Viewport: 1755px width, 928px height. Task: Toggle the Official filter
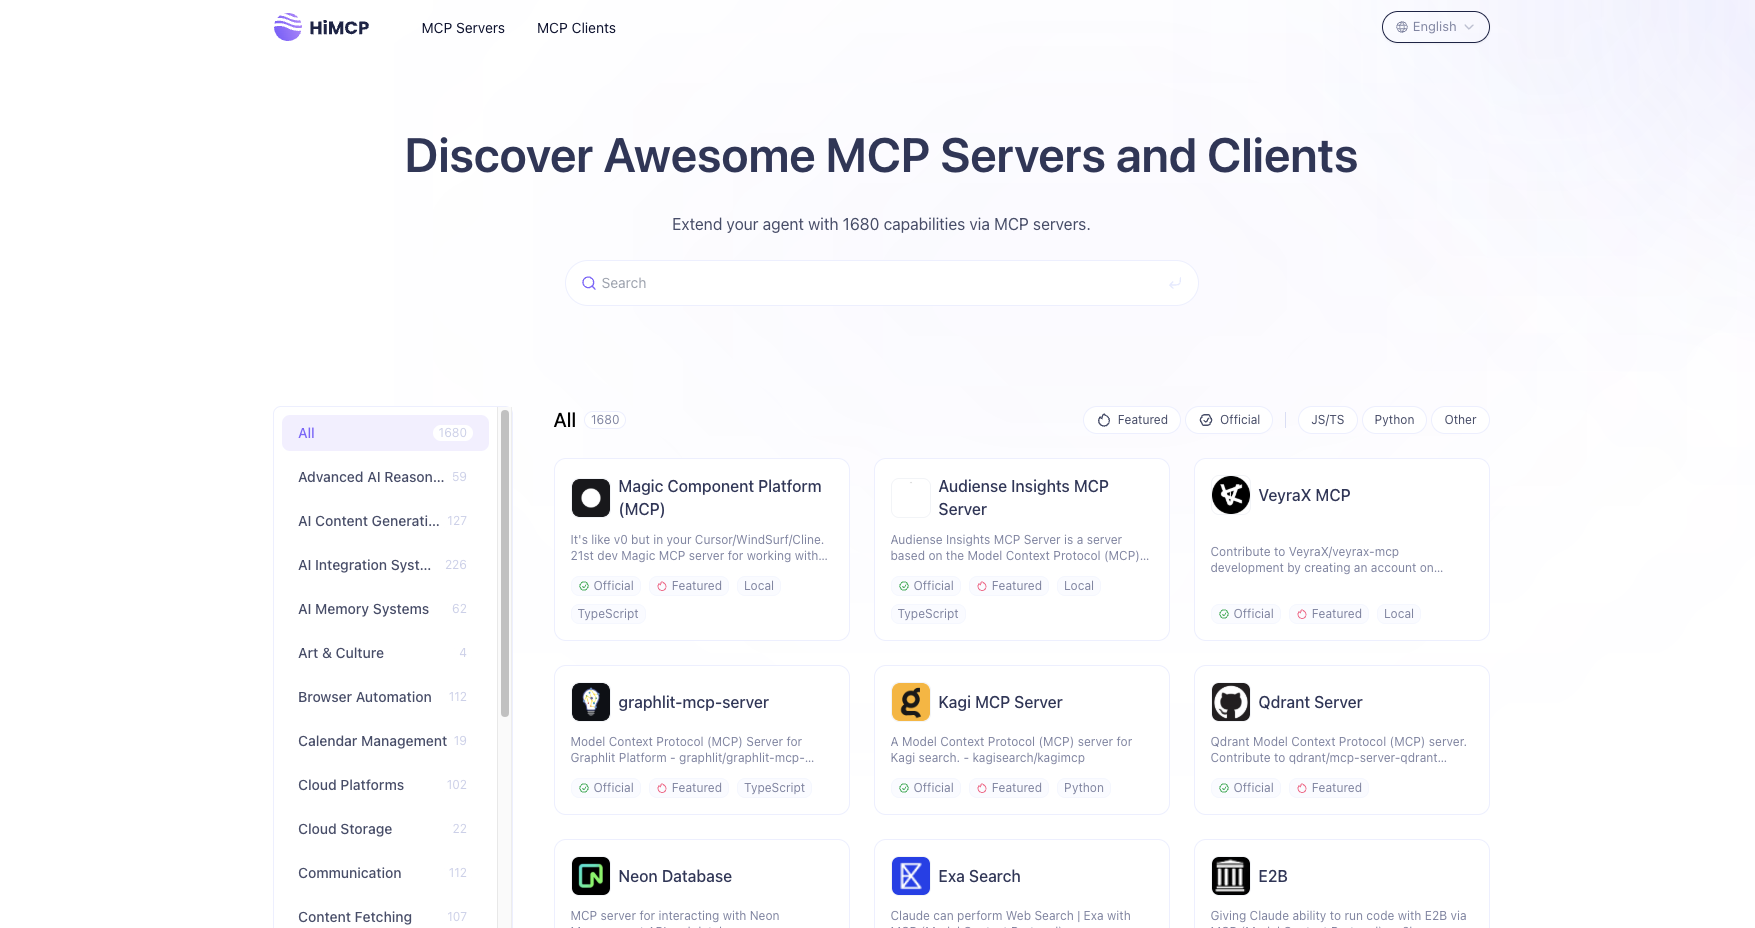1229,420
